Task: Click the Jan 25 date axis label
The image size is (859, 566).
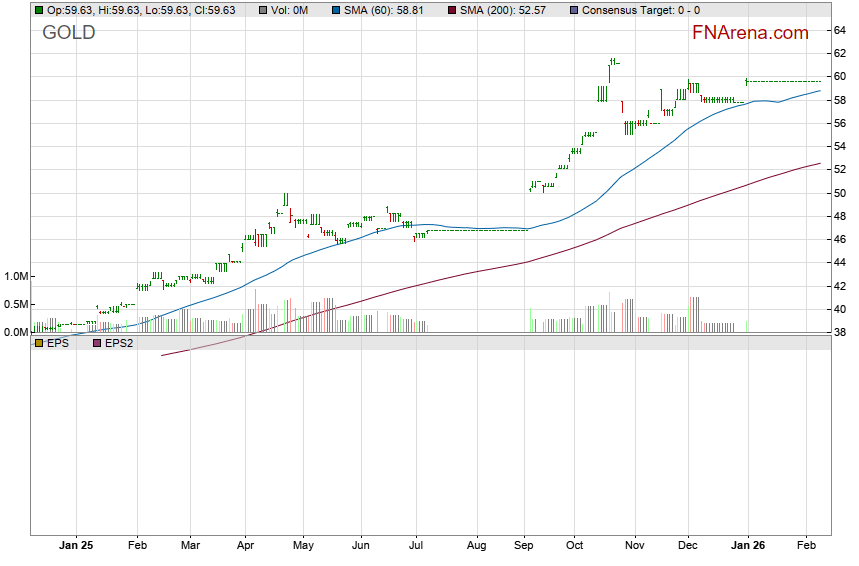Action: coord(76,546)
